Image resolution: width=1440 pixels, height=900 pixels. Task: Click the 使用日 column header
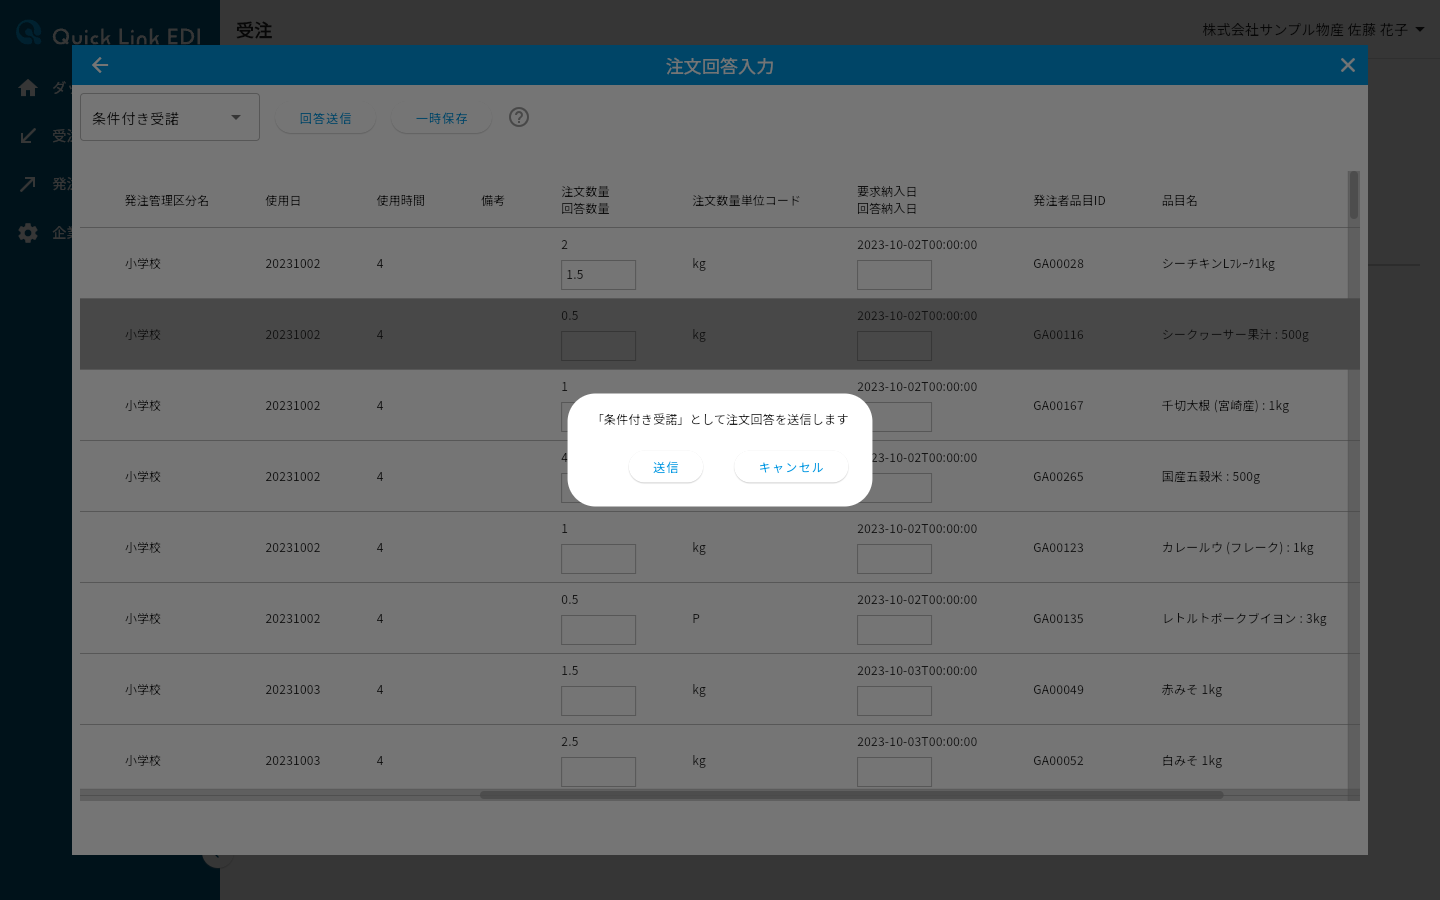point(283,201)
